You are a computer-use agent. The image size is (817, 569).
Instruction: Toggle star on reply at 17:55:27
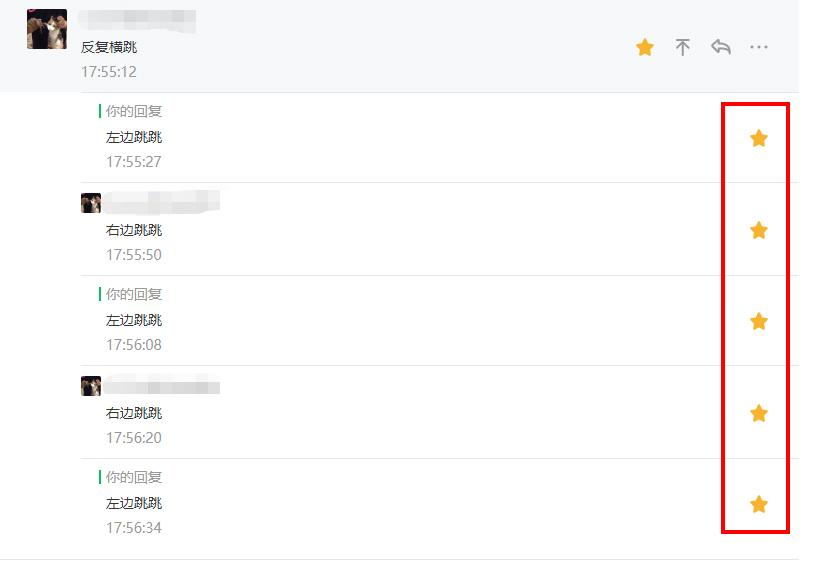pos(759,138)
